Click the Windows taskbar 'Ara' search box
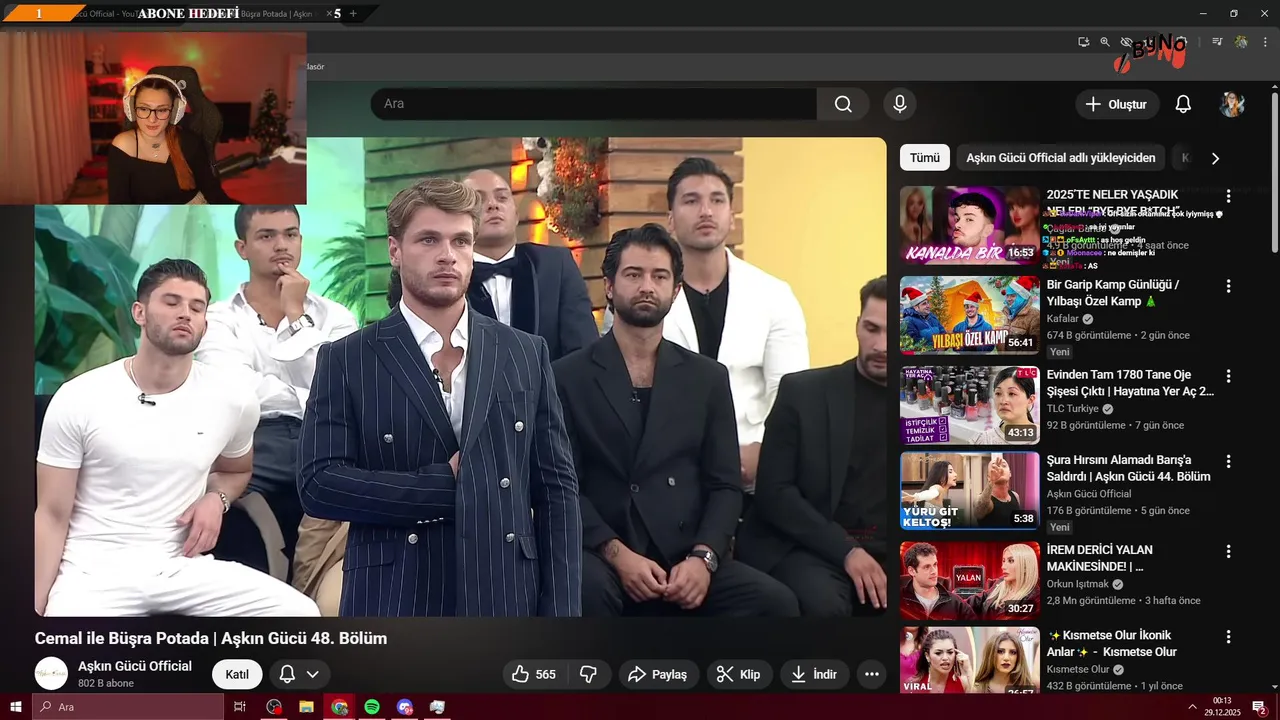The image size is (1280, 720). pos(128,707)
